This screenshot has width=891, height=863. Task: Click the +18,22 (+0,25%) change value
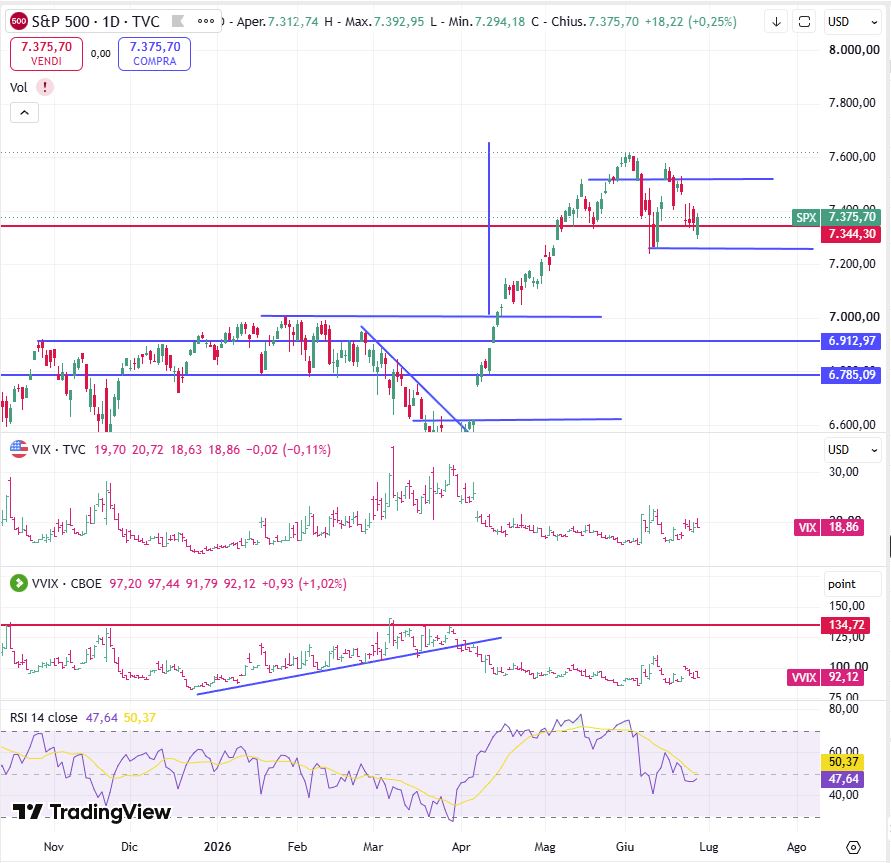(x=690, y=22)
